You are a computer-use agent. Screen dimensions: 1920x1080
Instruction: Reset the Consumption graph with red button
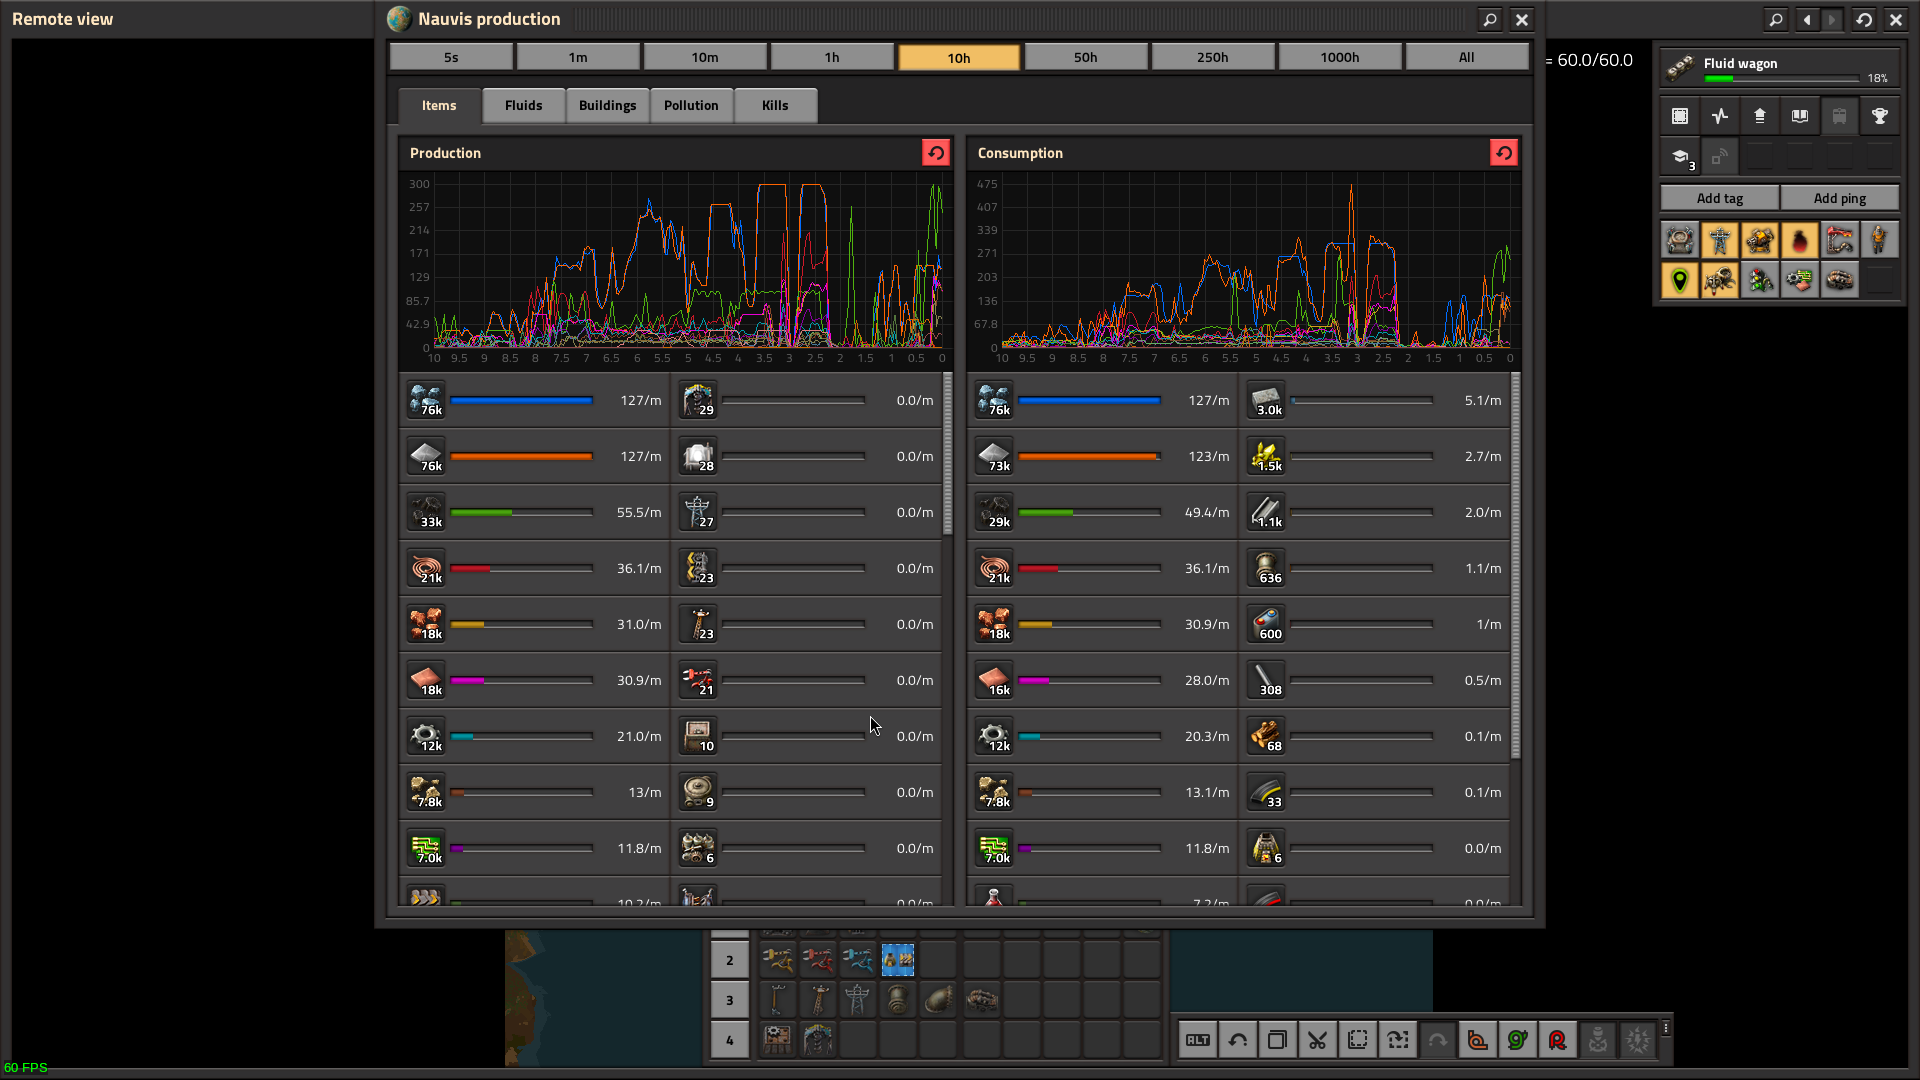coord(1504,153)
